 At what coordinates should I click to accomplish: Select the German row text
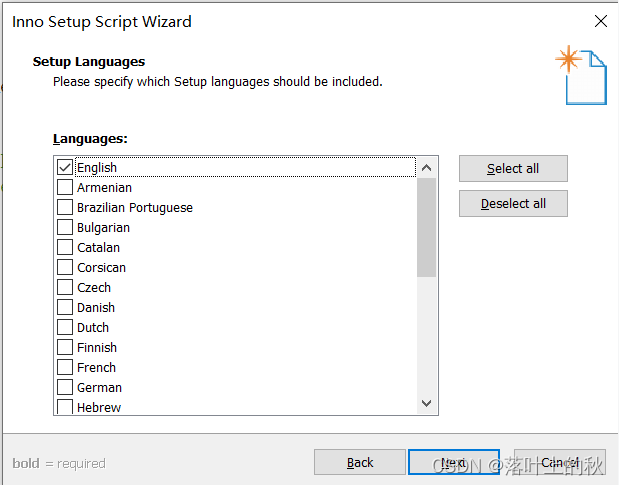(x=99, y=388)
